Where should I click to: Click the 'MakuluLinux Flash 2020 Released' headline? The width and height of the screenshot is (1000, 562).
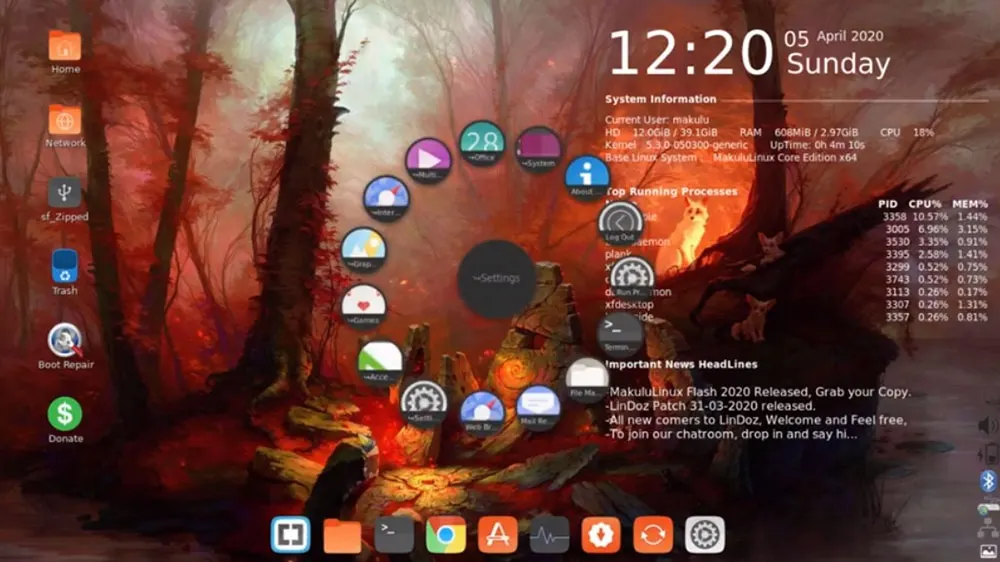[x=759, y=392]
